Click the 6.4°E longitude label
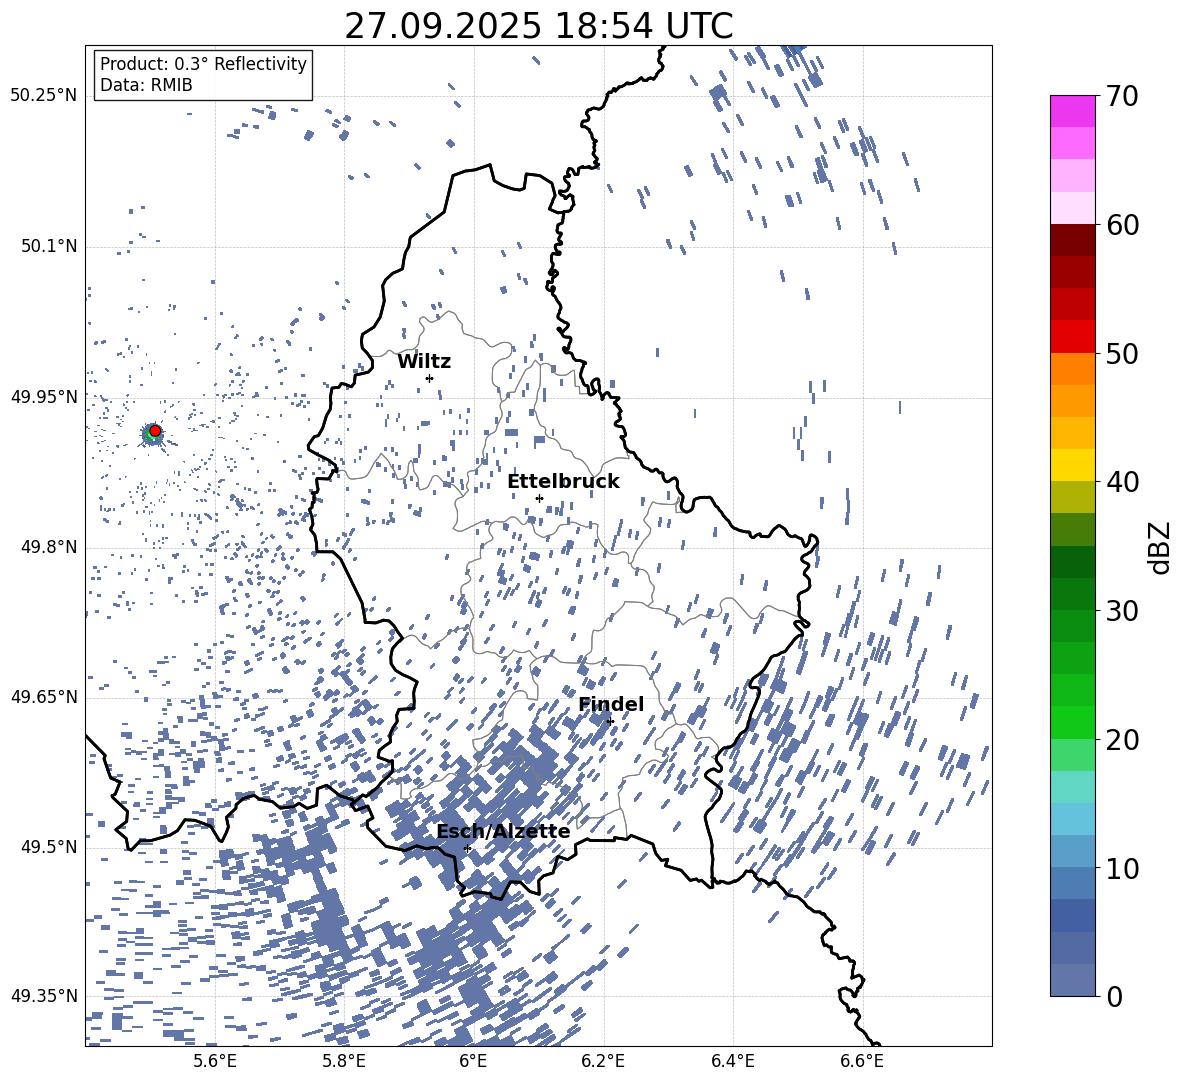Image resolution: width=1184 pixels, height=1081 pixels. click(x=732, y=1061)
